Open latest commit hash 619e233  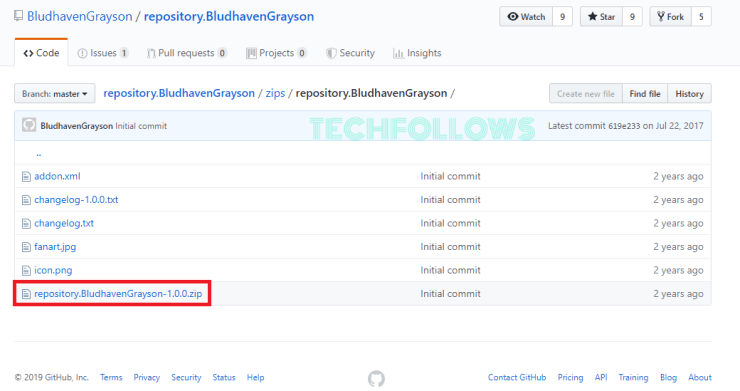point(624,126)
